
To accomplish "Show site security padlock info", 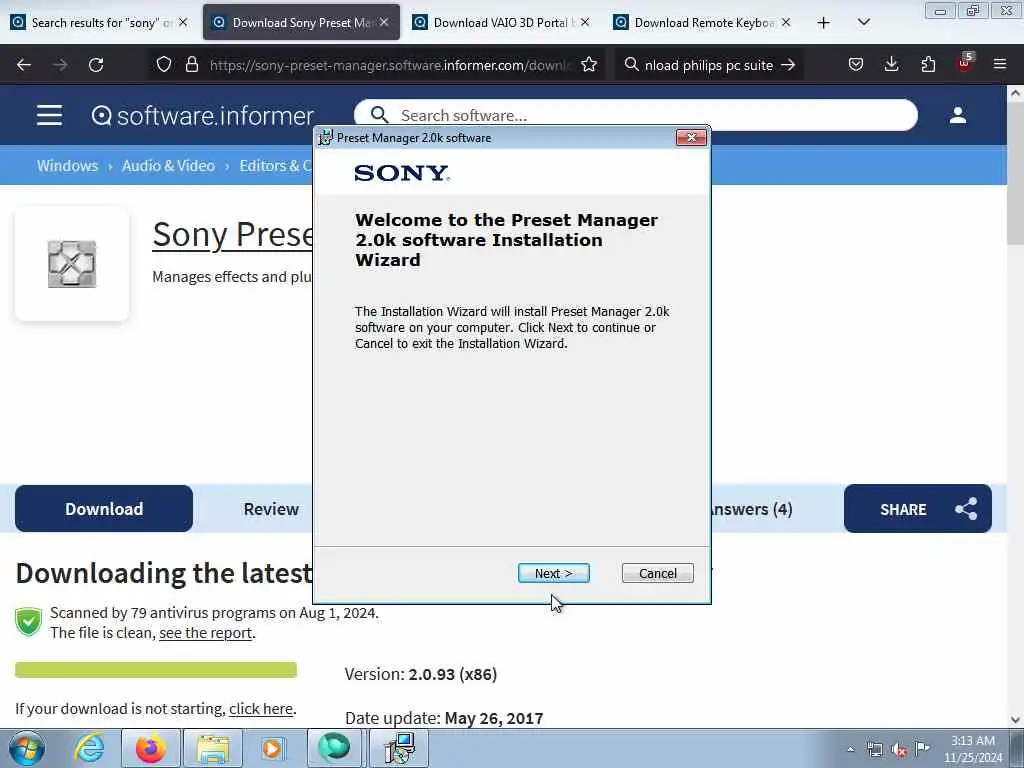I will (x=191, y=65).
